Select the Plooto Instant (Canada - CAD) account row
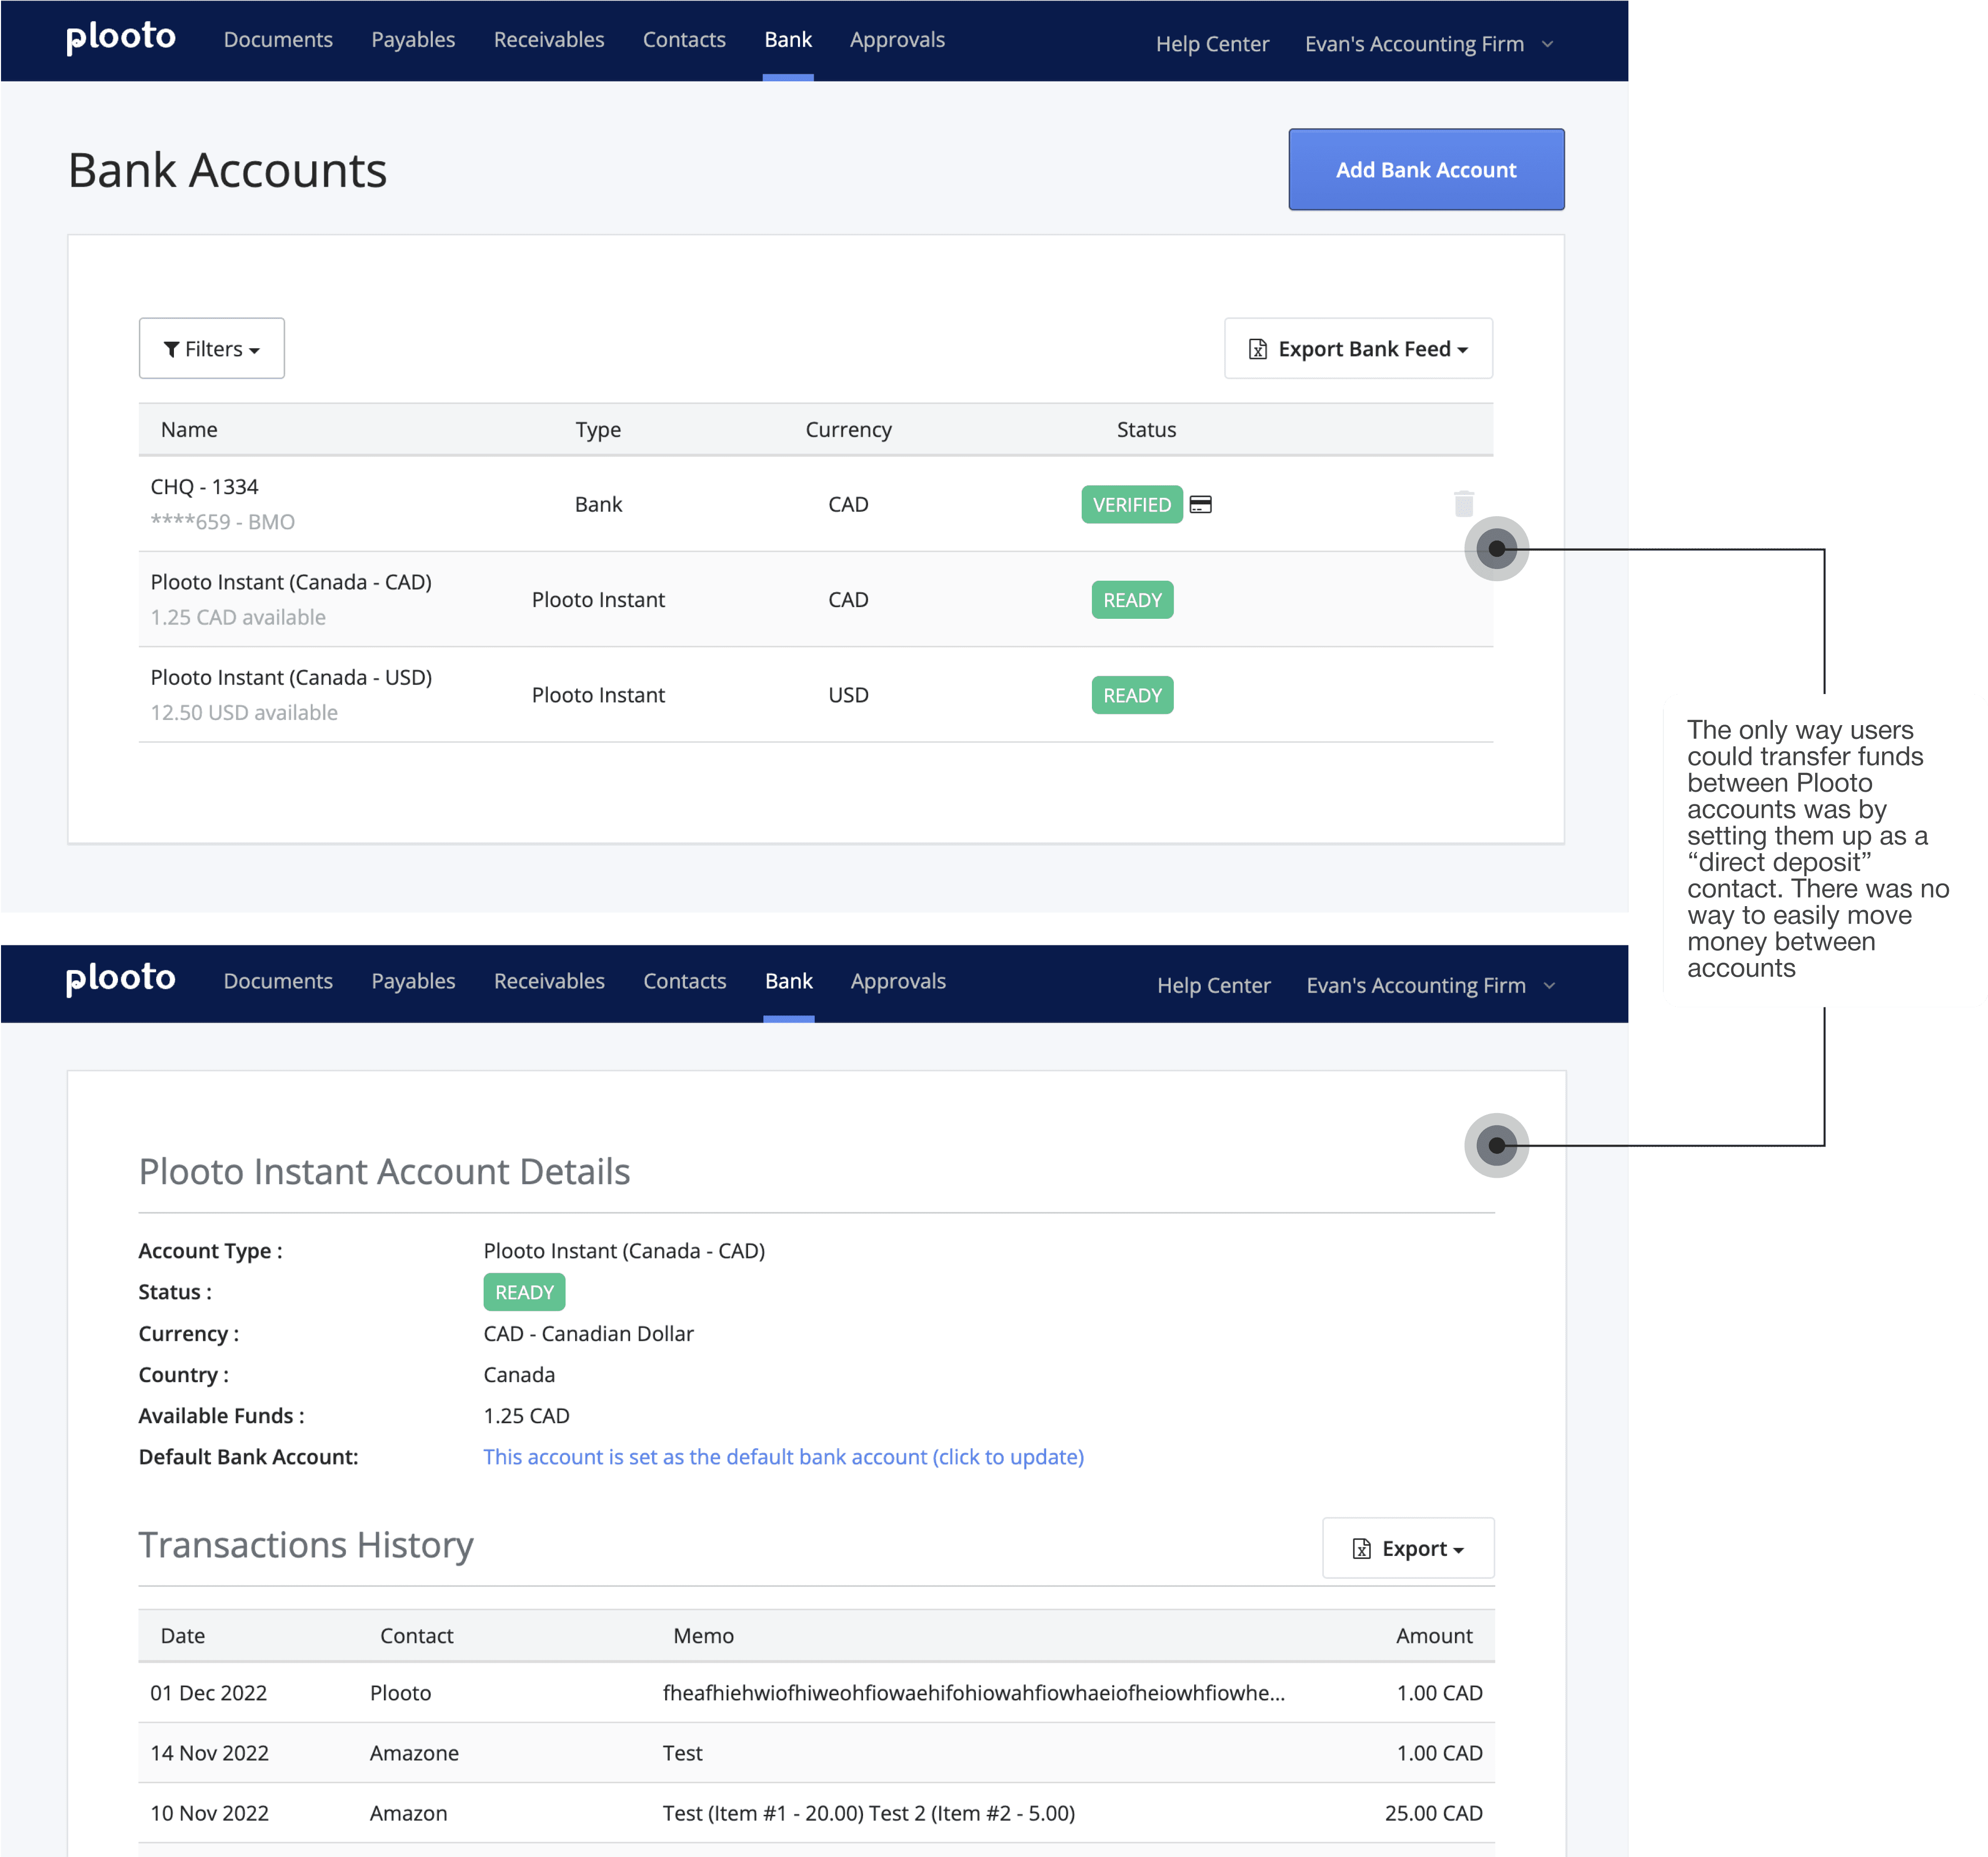The width and height of the screenshot is (1988, 1857). point(290,583)
